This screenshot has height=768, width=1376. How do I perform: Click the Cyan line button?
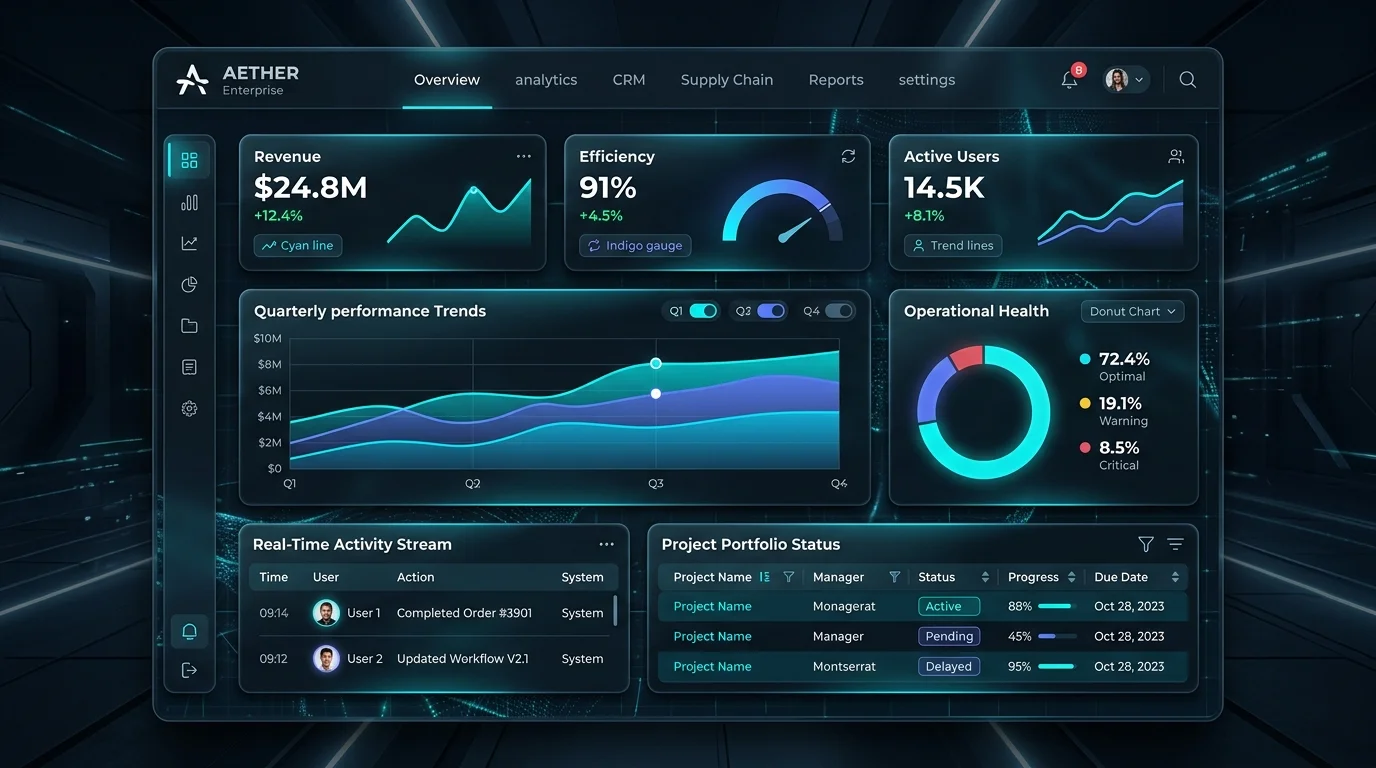298,246
